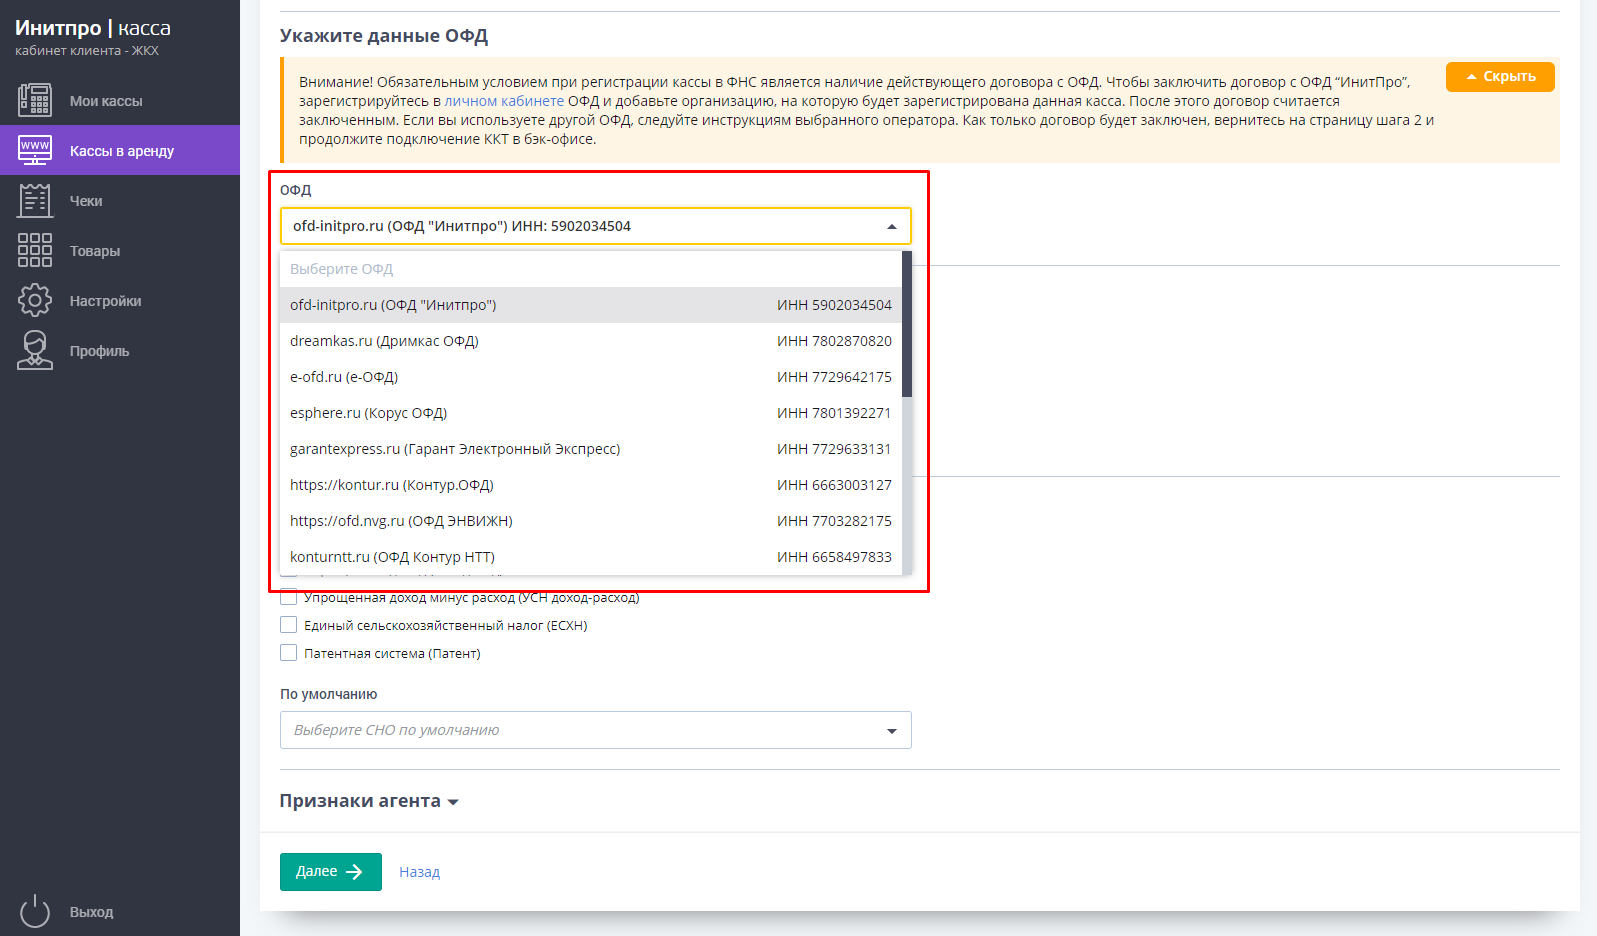This screenshot has width=1597, height=936.
Task: Choose https://kontur.ru (Контур.ОФД) option
Action: [x=591, y=485]
